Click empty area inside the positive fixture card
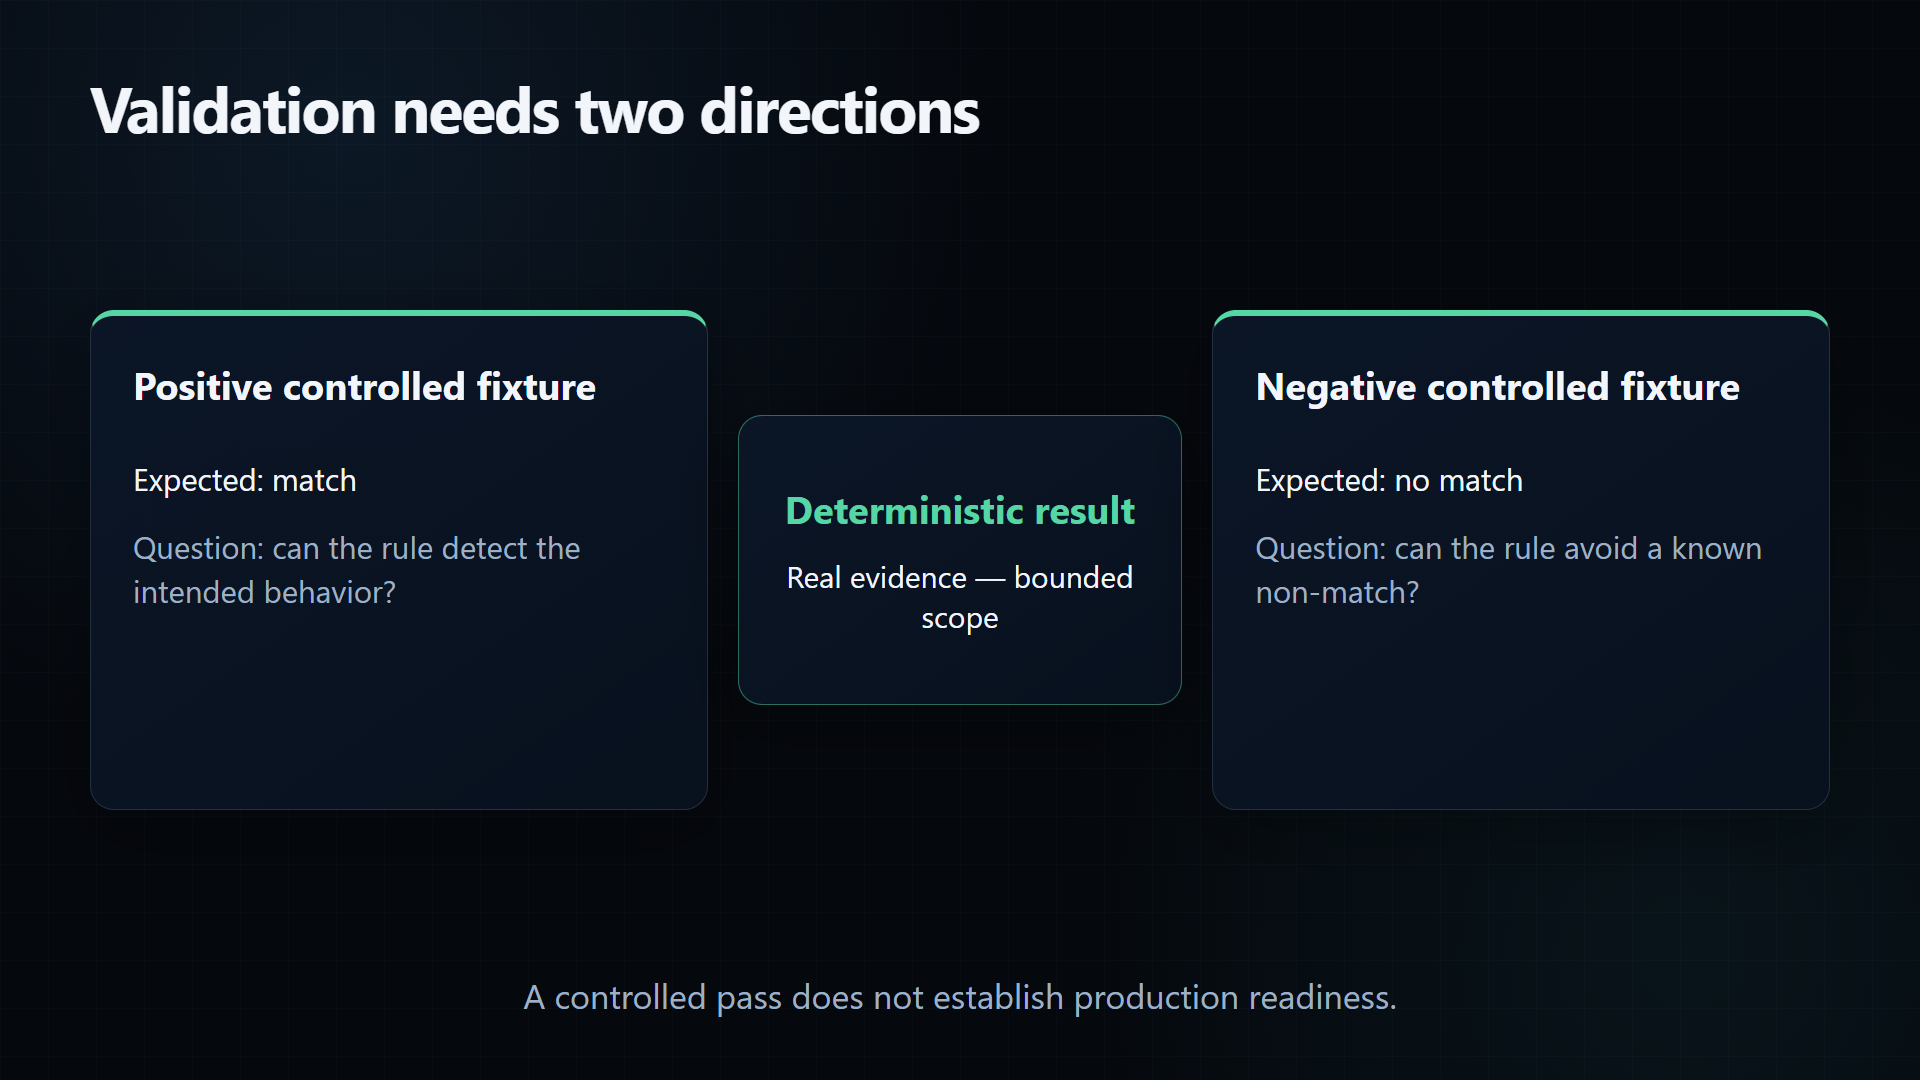Viewport: 1920px width, 1080px height. [x=399, y=710]
